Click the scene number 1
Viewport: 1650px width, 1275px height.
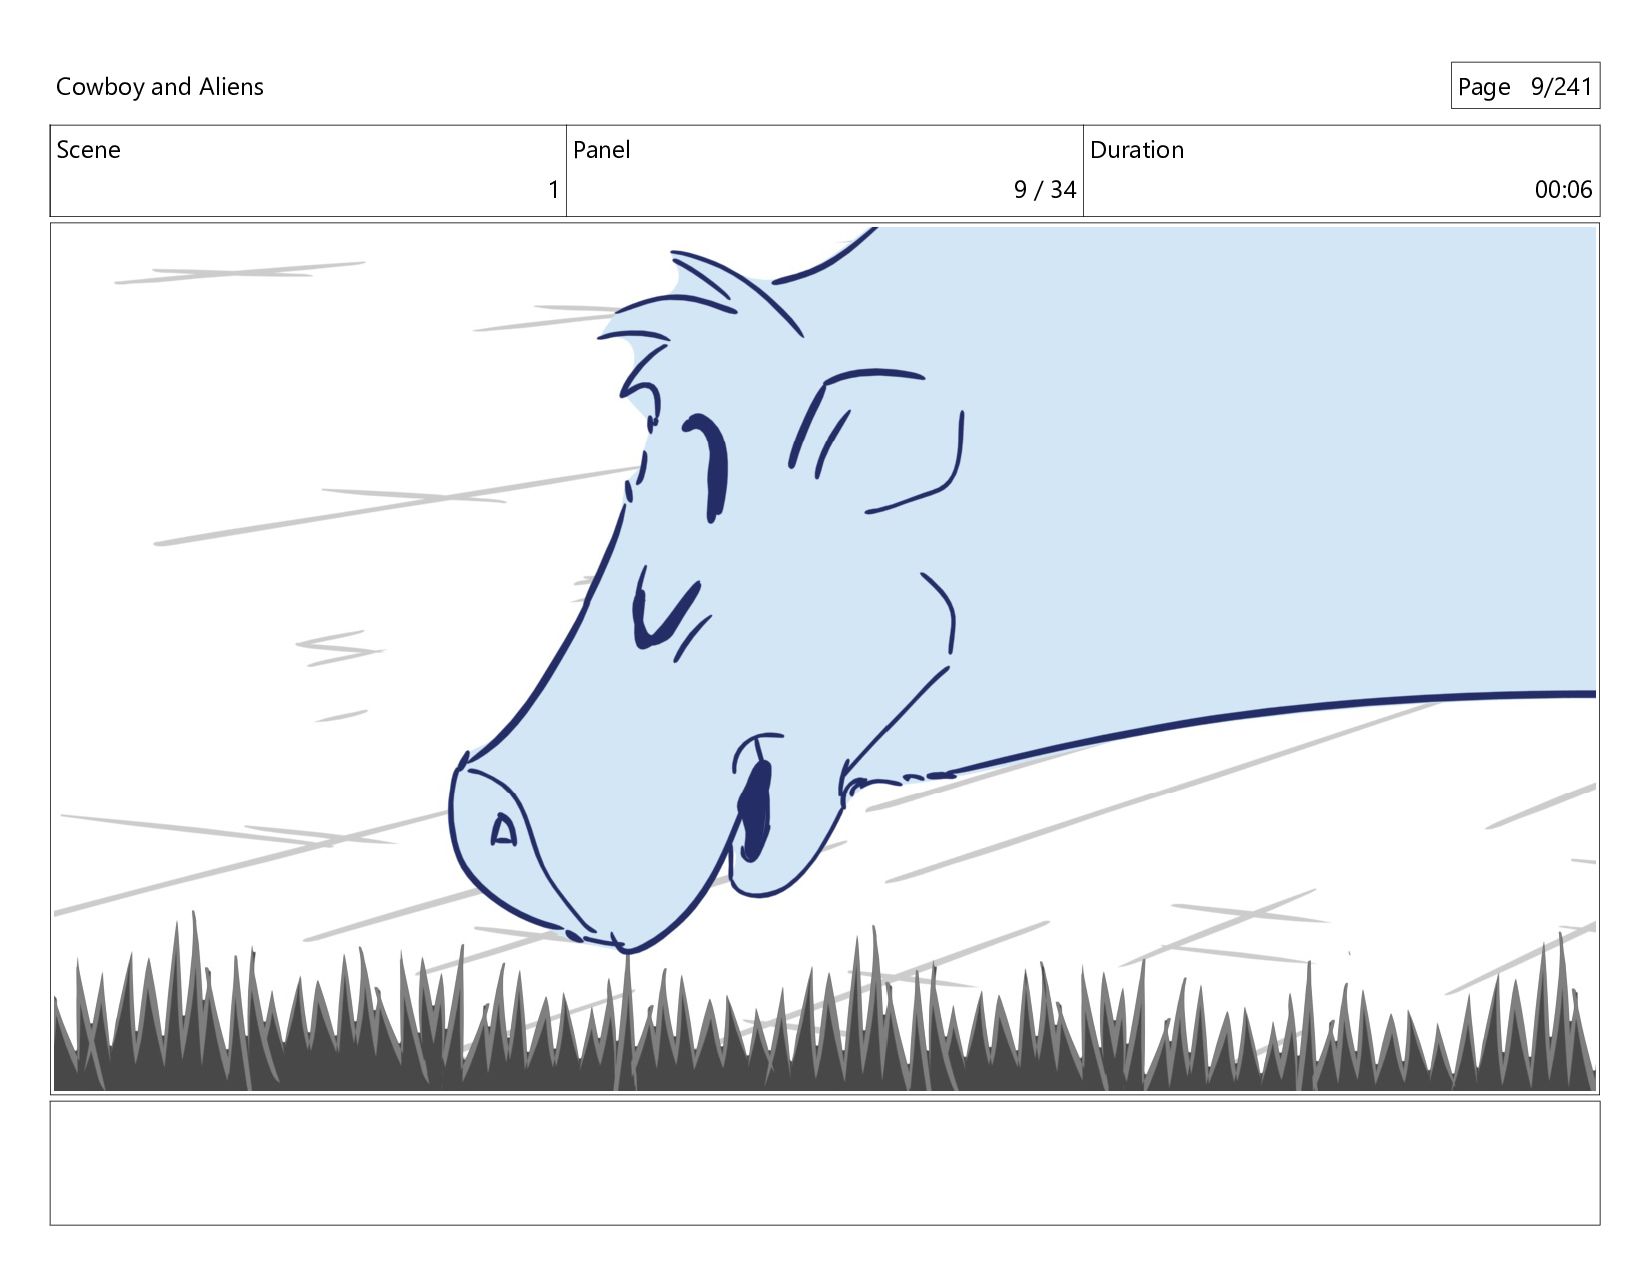553,189
